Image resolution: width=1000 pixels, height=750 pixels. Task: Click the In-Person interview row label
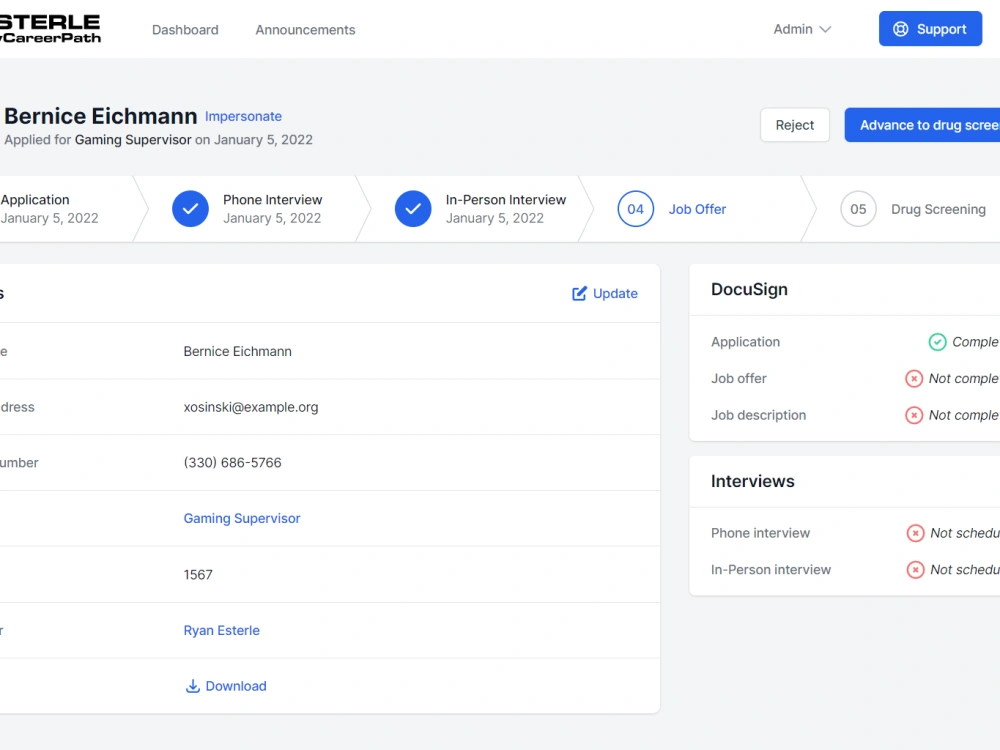771,570
